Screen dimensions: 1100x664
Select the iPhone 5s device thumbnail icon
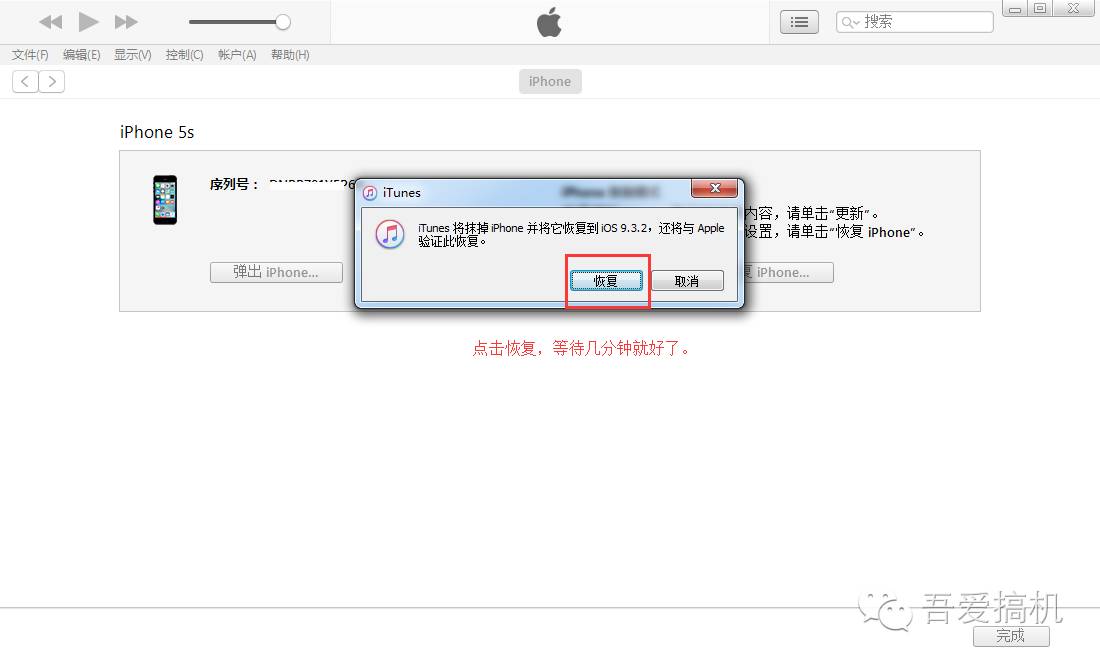164,199
